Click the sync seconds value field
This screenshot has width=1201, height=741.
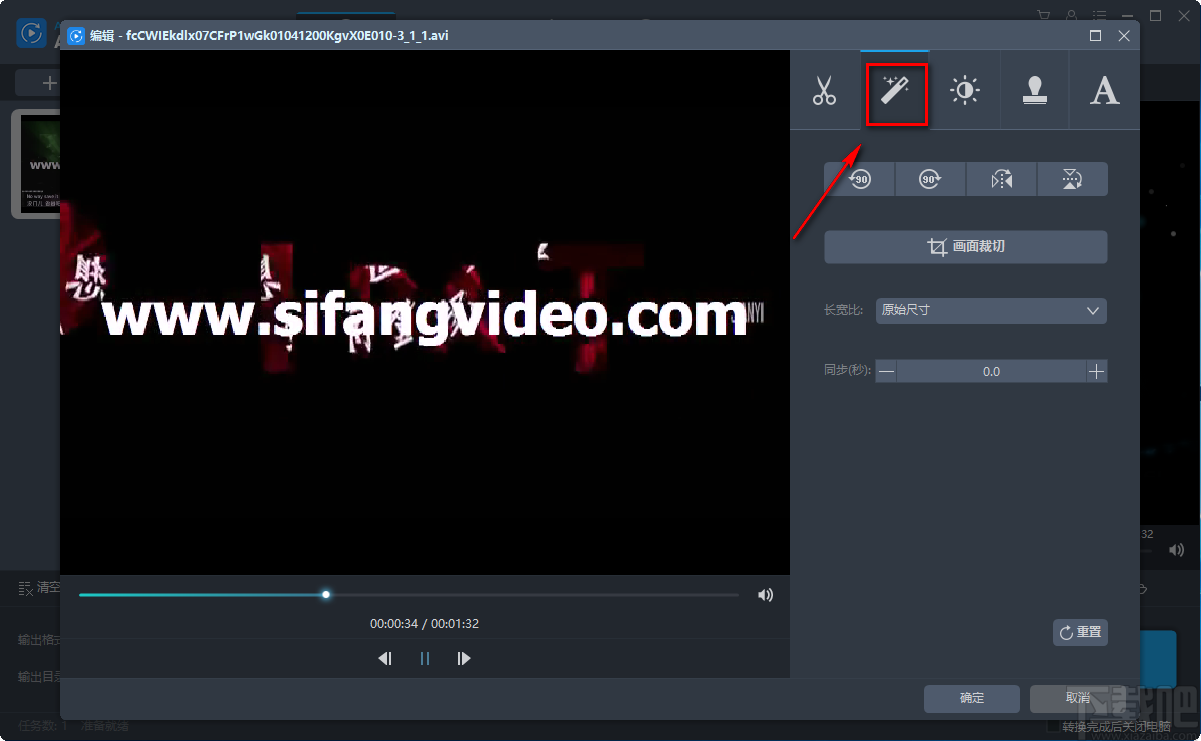point(990,372)
